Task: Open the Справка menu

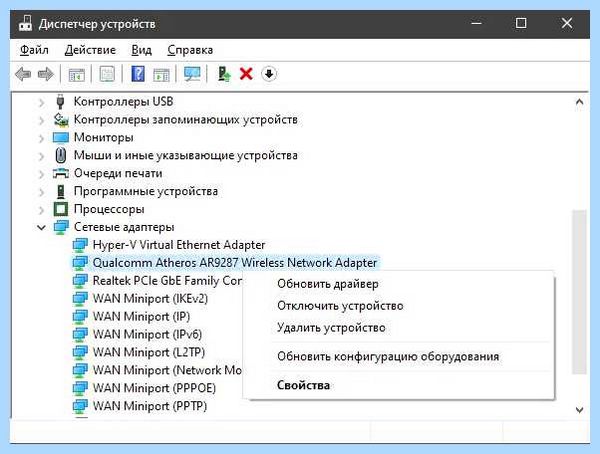Action: (x=190, y=50)
